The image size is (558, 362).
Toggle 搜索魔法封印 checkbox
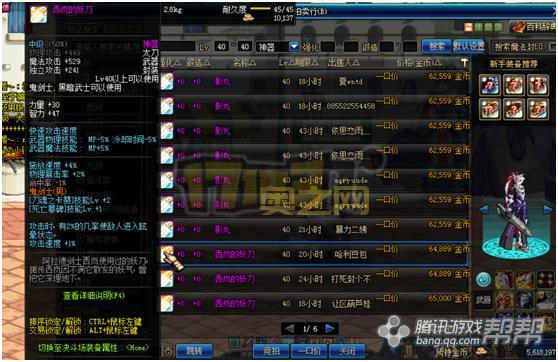pyautogui.click(x=553, y=47)
